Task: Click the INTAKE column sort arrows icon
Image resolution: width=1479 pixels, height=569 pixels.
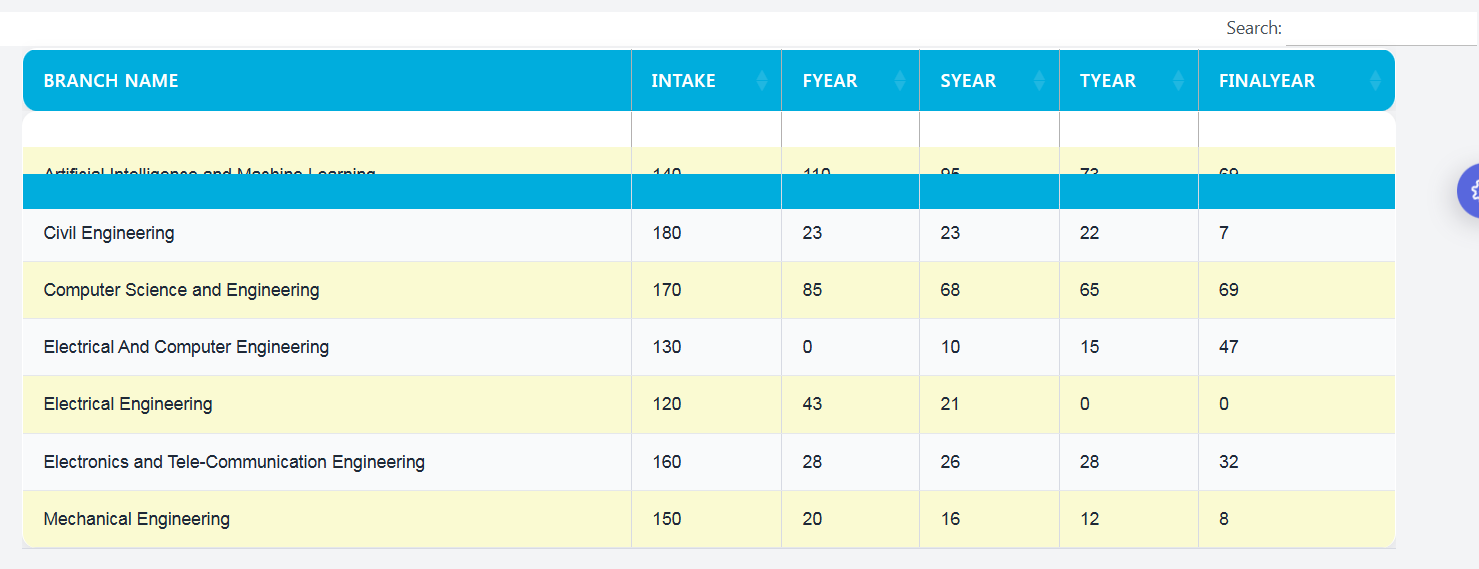Action: coord(762,81)
